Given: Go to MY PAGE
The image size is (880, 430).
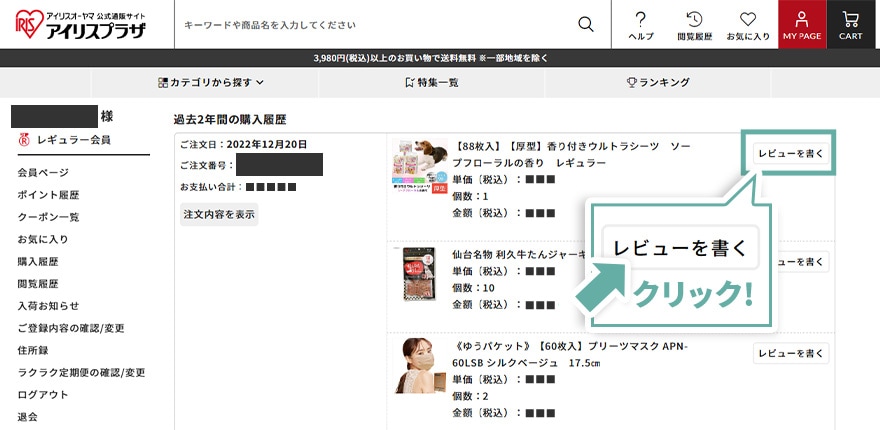Looking at the screenshot, I should (802, 24).
